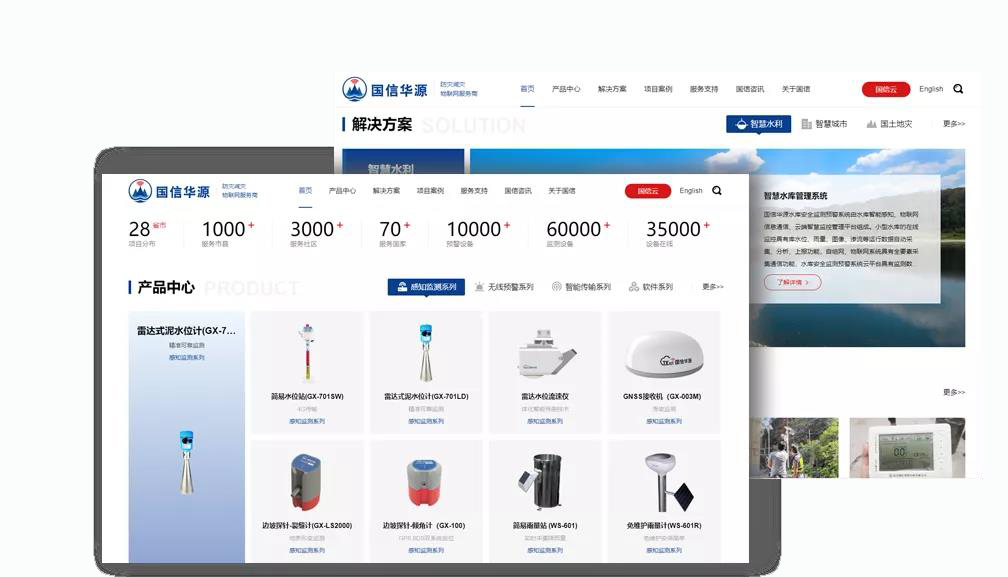Screen dimensions: 1008x577
Task: Open the 边坡探针-裂缝计(GX-LS2000) product image
Action: (307, 482)
